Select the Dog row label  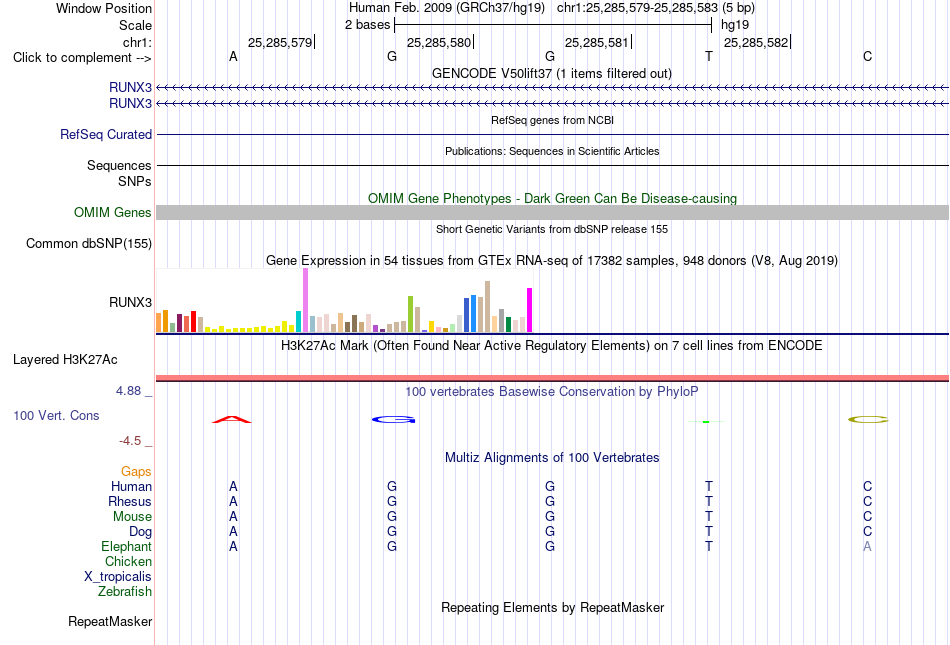click(141, 532)
